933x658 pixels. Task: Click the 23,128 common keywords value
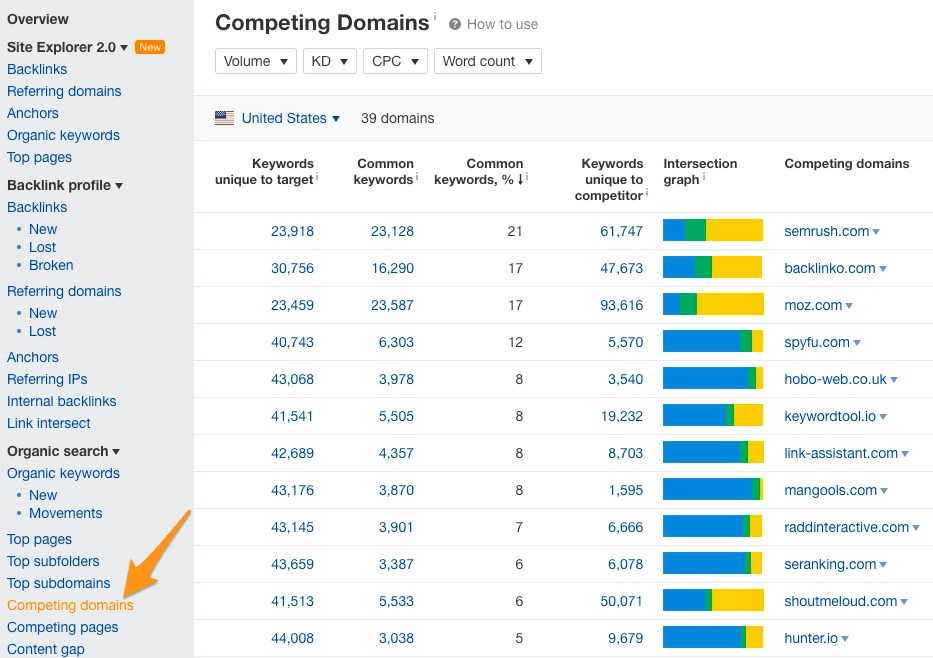click(392, 231)
